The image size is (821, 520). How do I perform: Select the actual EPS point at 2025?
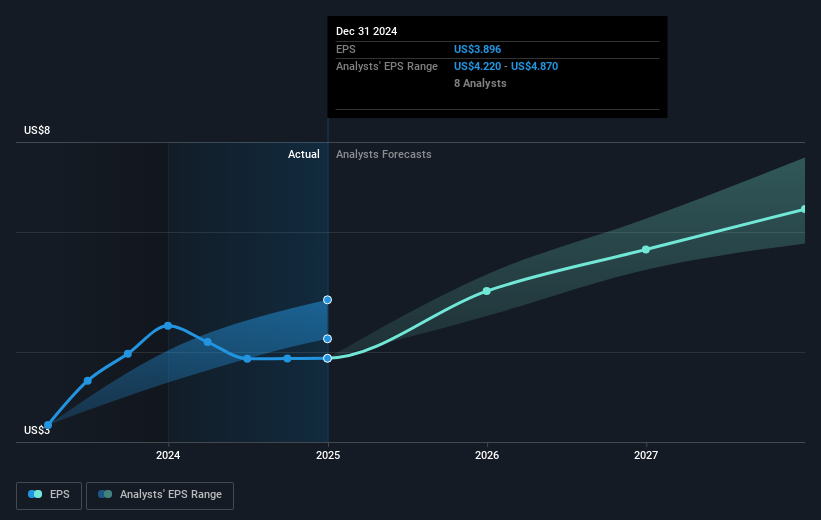327,358
